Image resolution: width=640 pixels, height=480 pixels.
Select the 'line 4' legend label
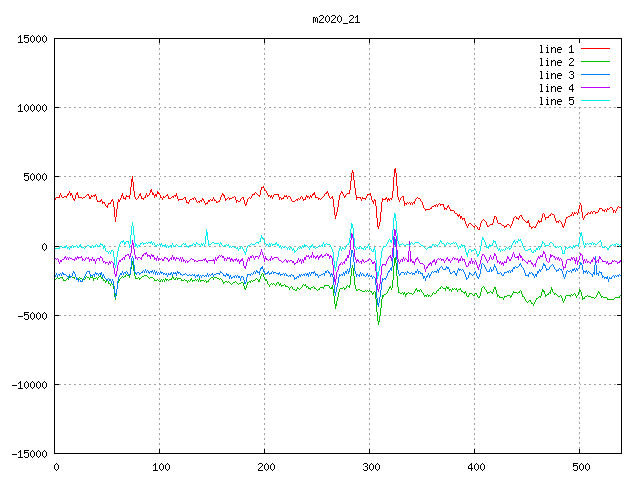pyautogui.click(x=556, y=88)
